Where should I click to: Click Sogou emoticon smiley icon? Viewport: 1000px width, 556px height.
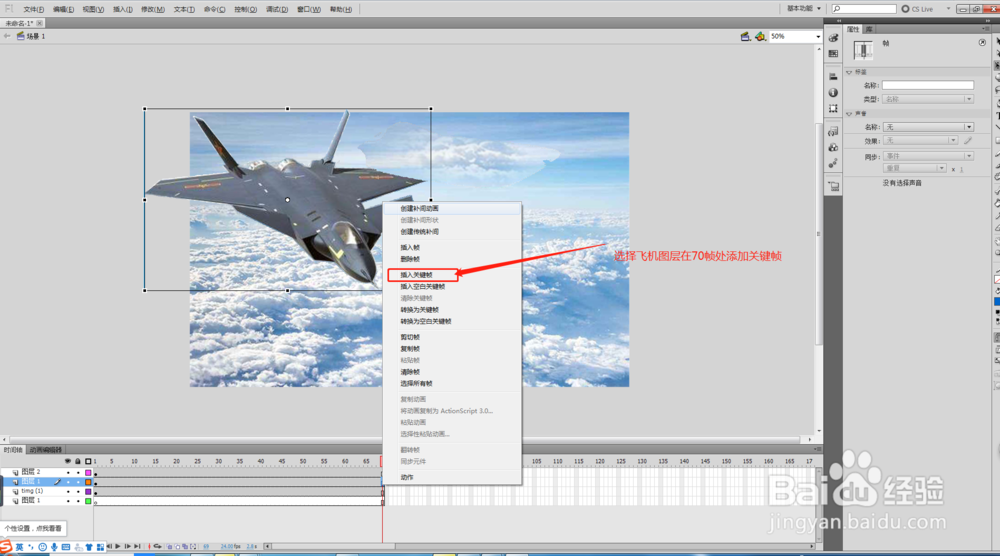point(42,547)
